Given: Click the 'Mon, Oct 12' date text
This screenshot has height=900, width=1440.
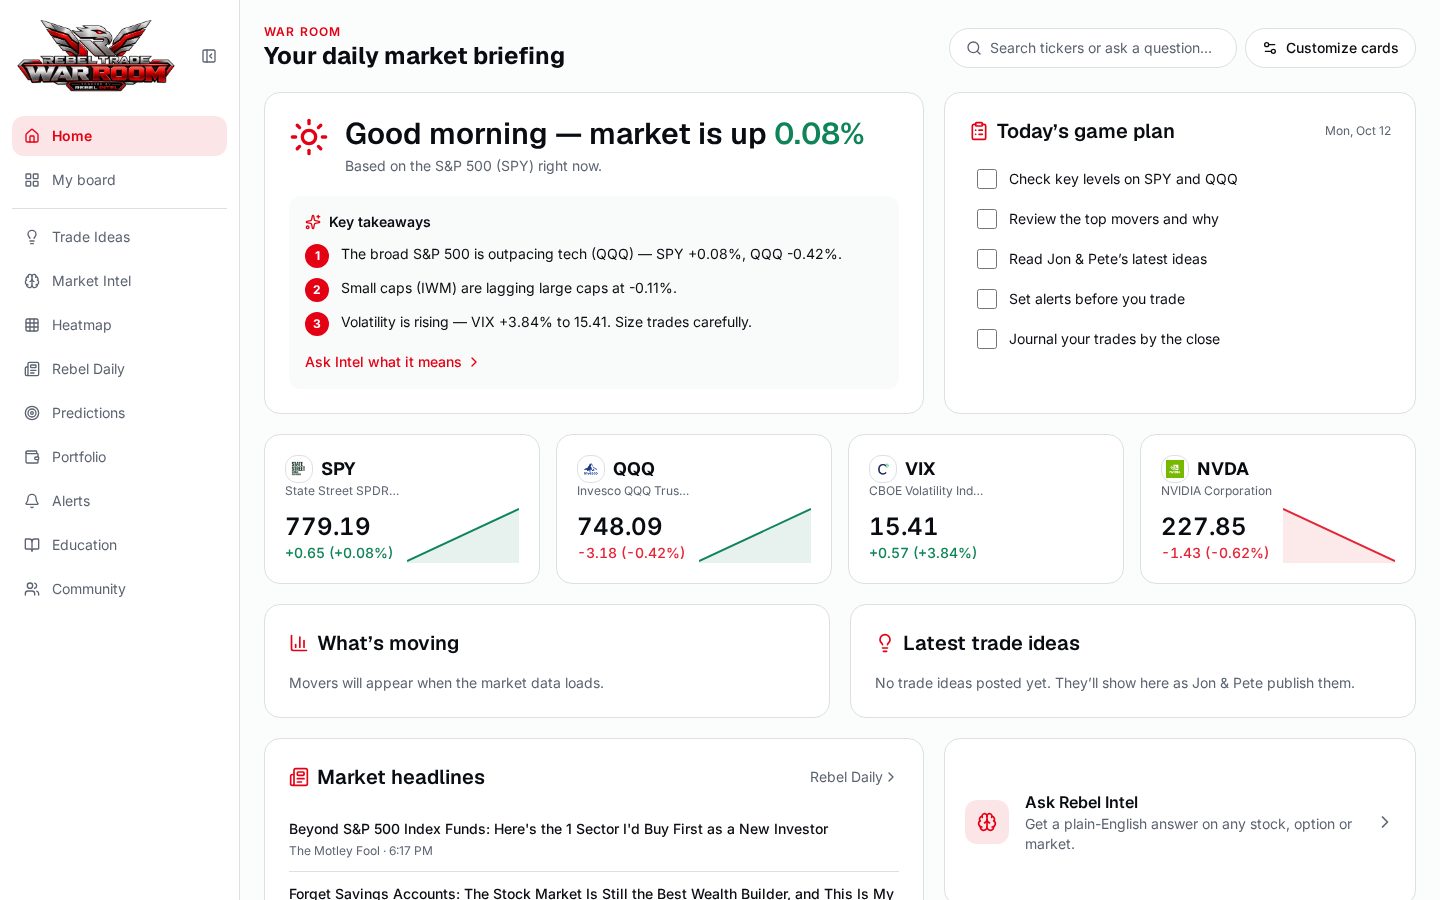Looking at the screenshot, I should [1358, 131].
